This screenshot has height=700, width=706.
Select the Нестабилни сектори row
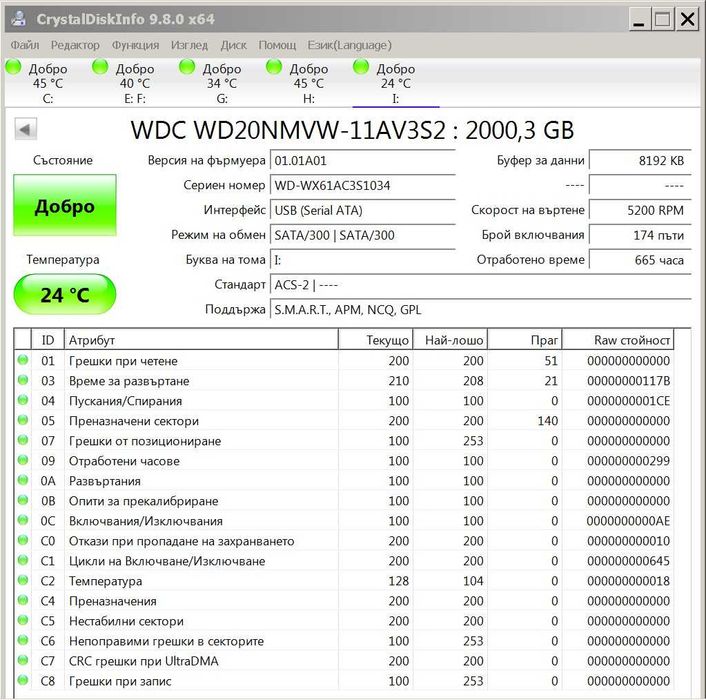[x=344, y=621]
